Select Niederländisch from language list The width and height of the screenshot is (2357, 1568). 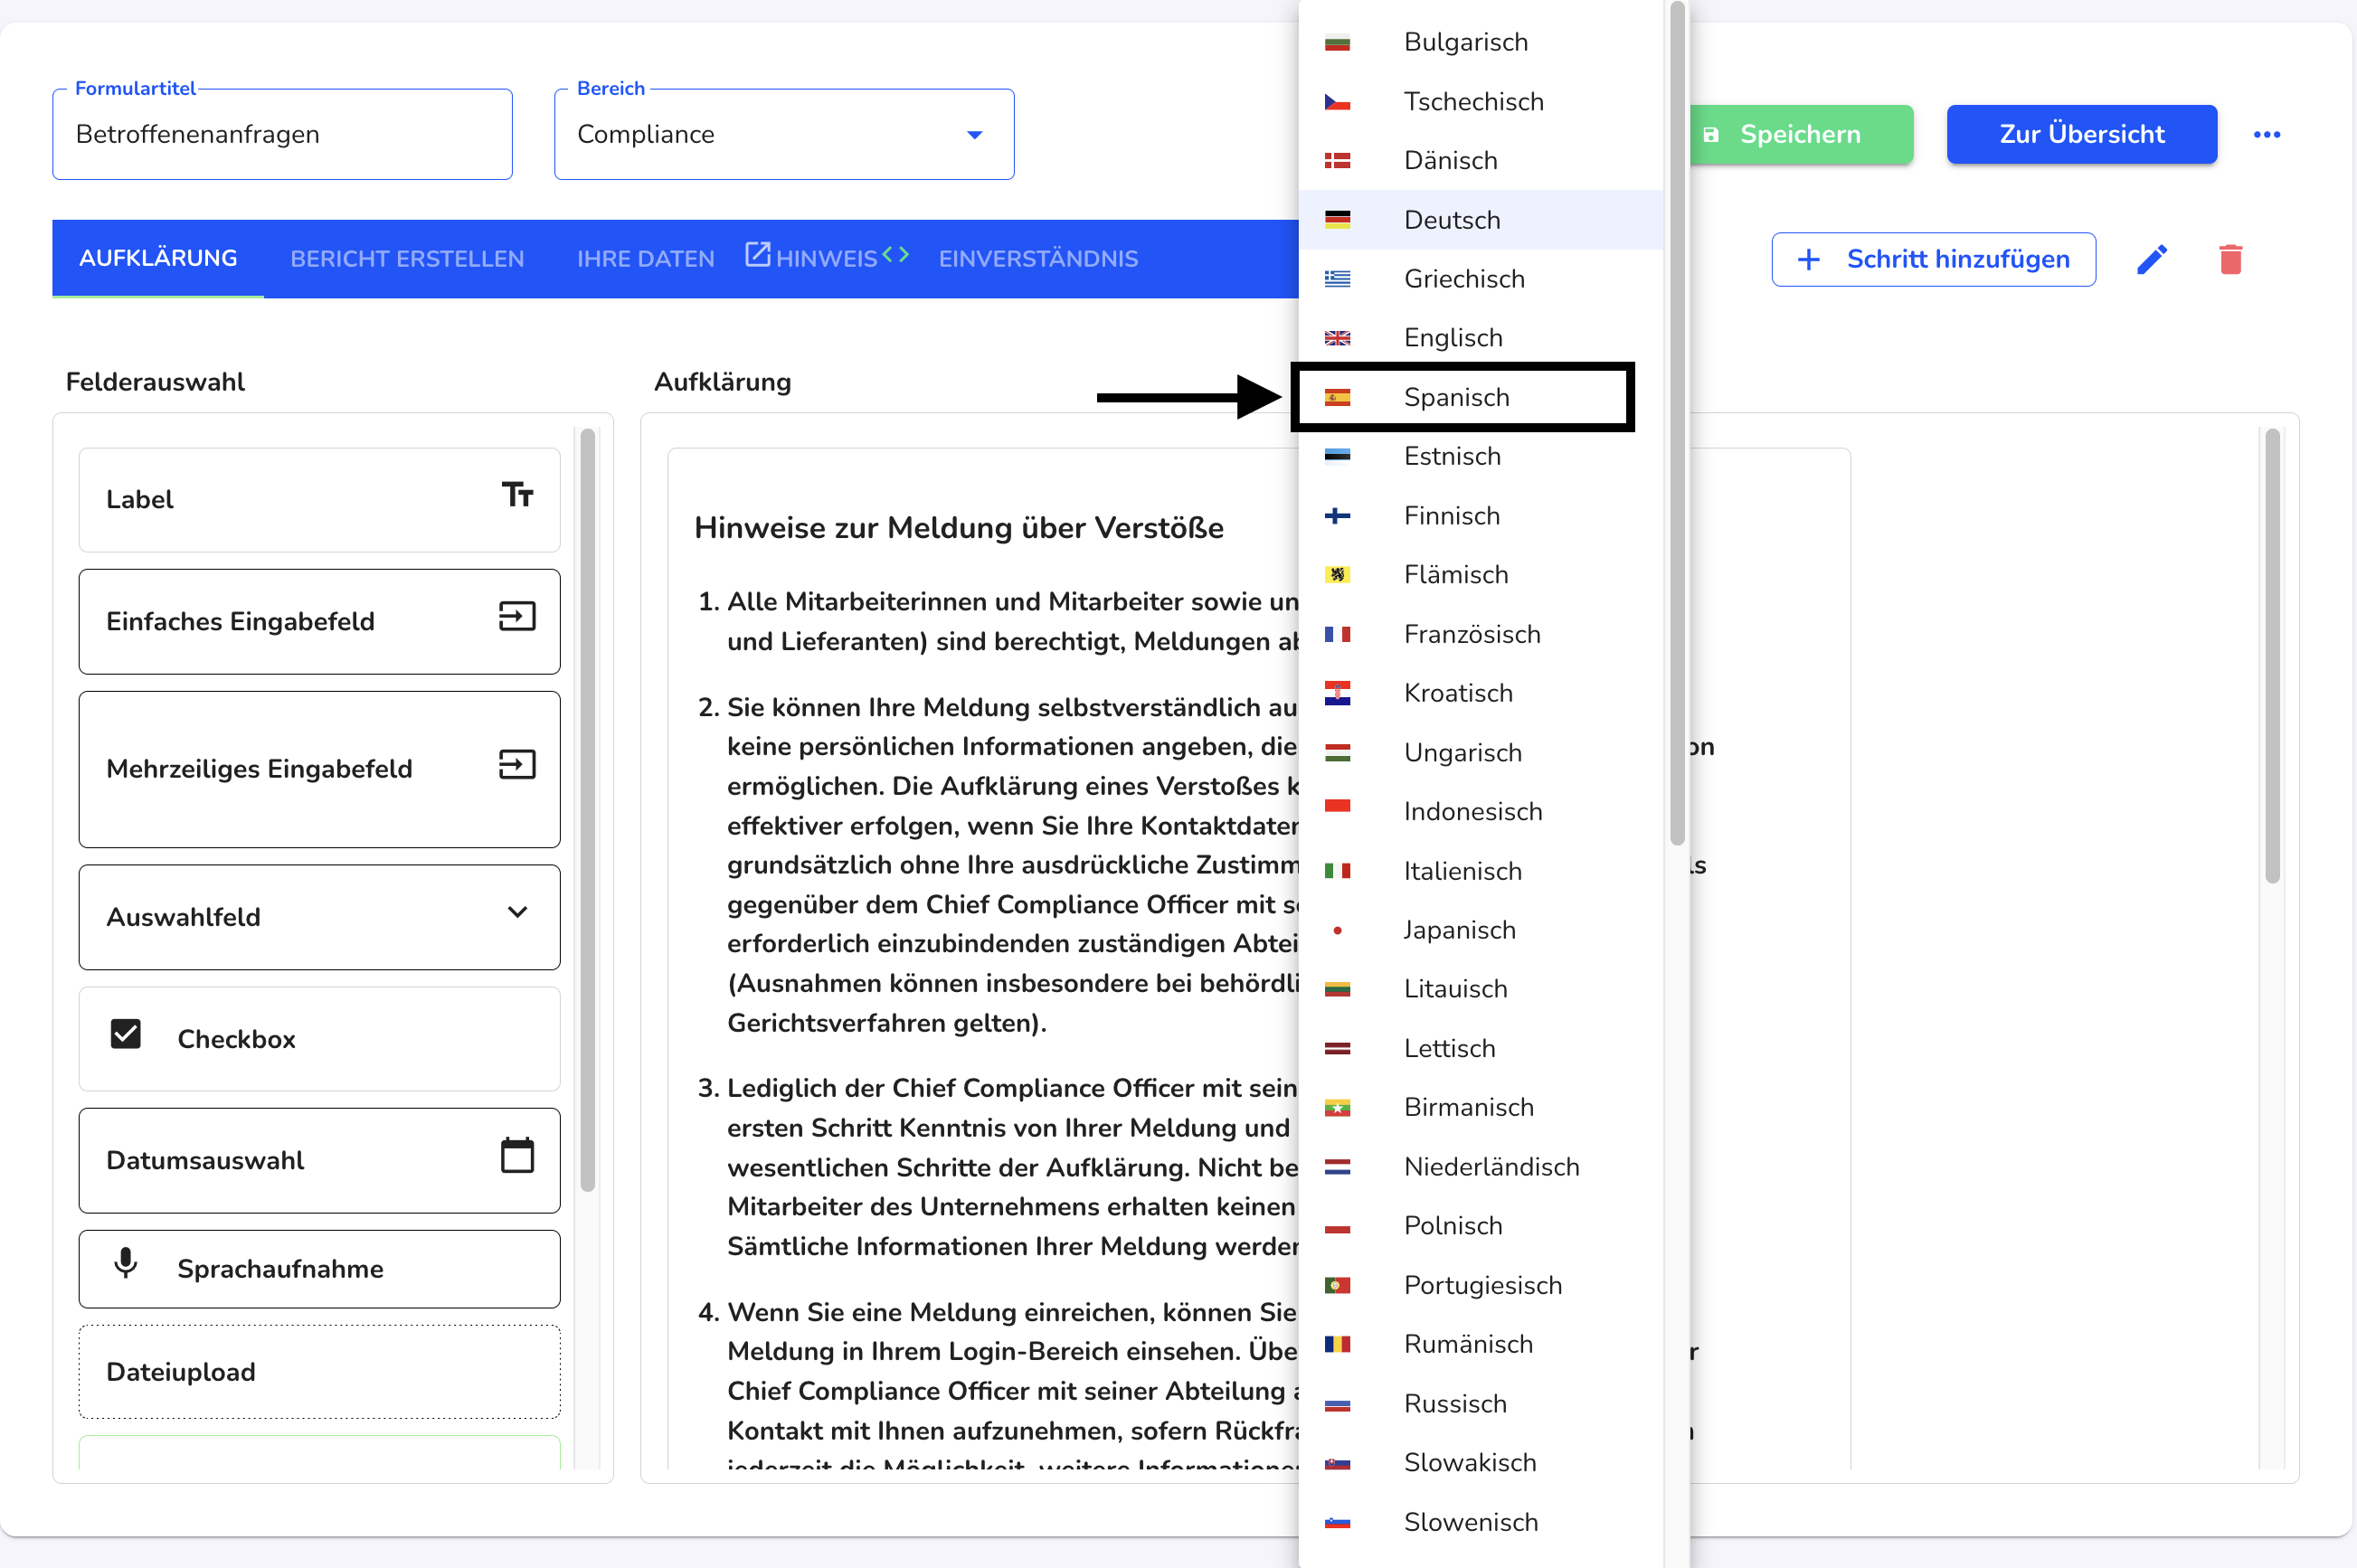pyautogui.click(x=1480, y=1166)
